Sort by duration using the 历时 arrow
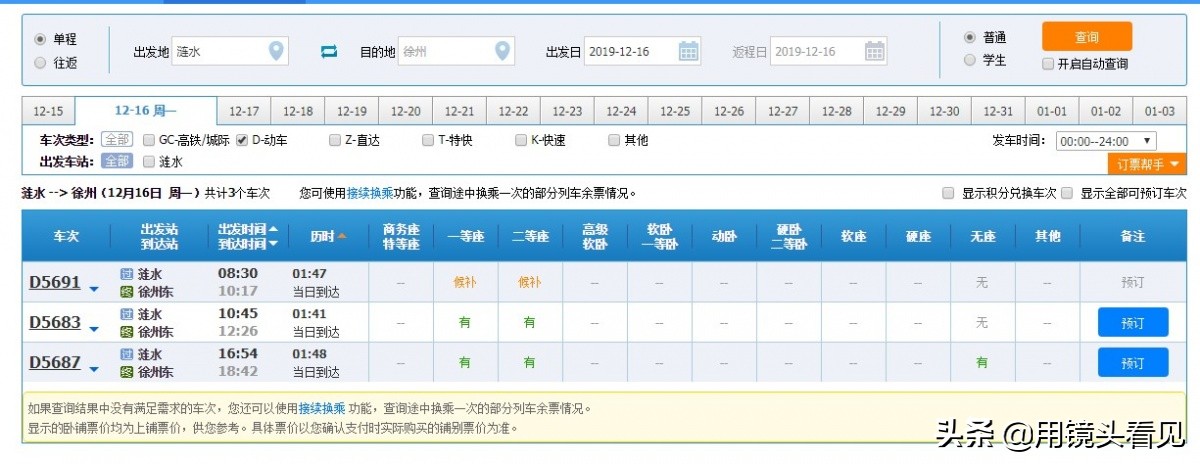Viewport: 1200px width, 464px height. pos(342,237)
